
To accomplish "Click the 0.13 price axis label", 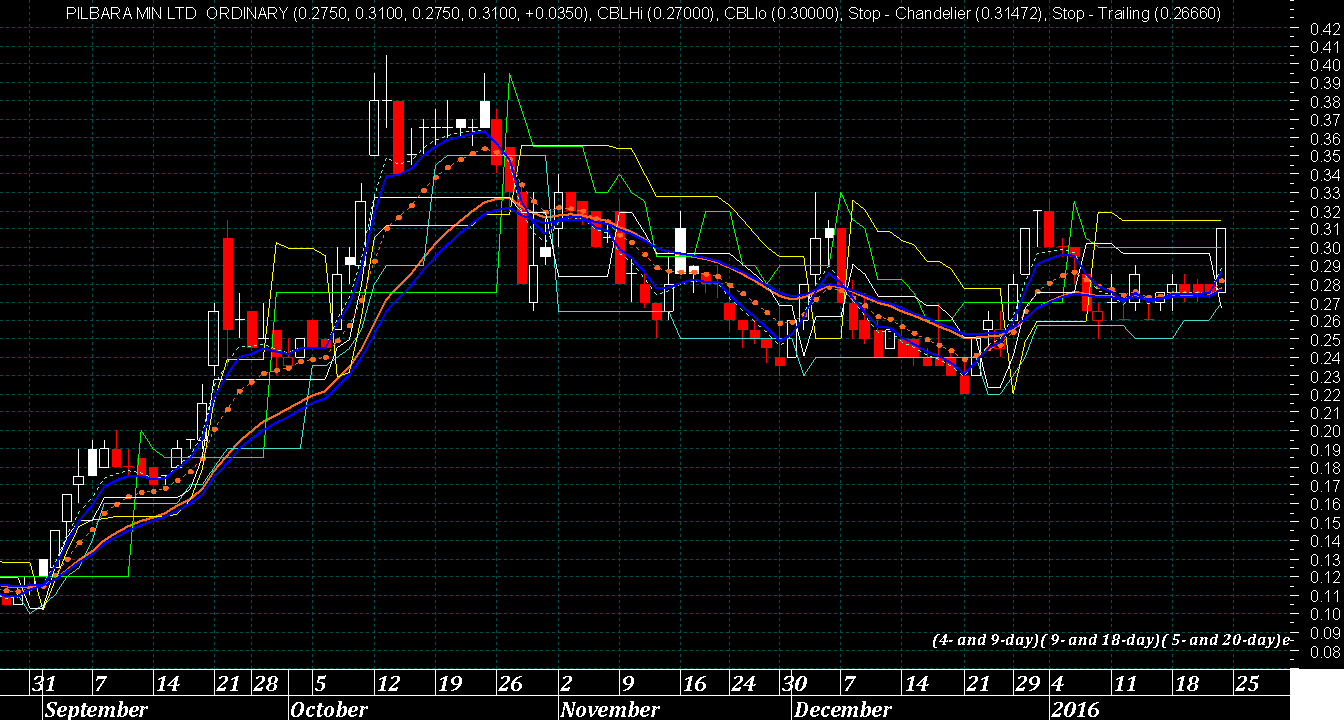I will 1324,559.
